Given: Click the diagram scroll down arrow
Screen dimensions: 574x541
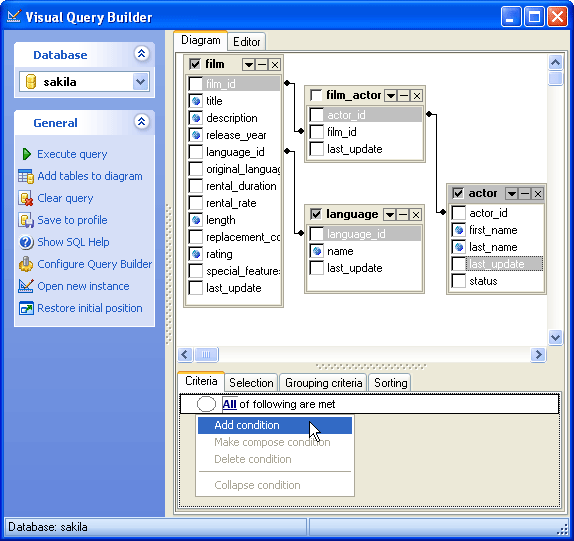Looking at the screenshot, I should pos(555,337).
